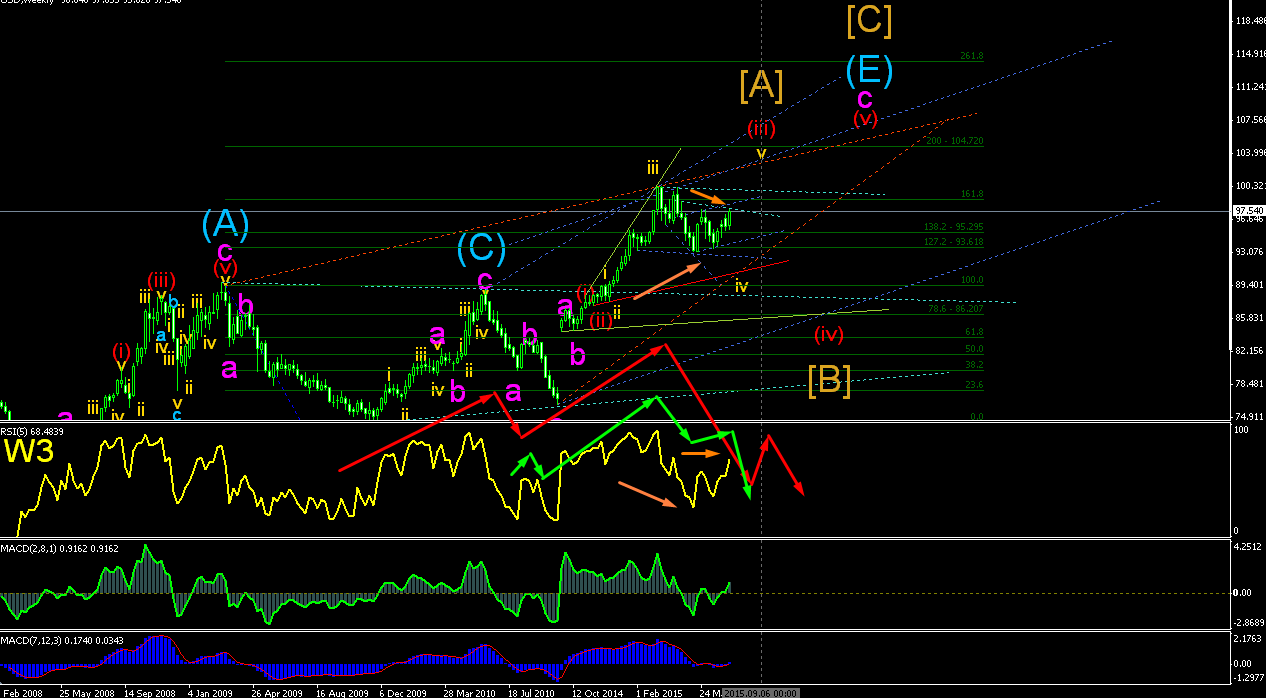Select the orange [A] wave label
The width and height of the screenshot is (1266, 698).
click(761, 86)
